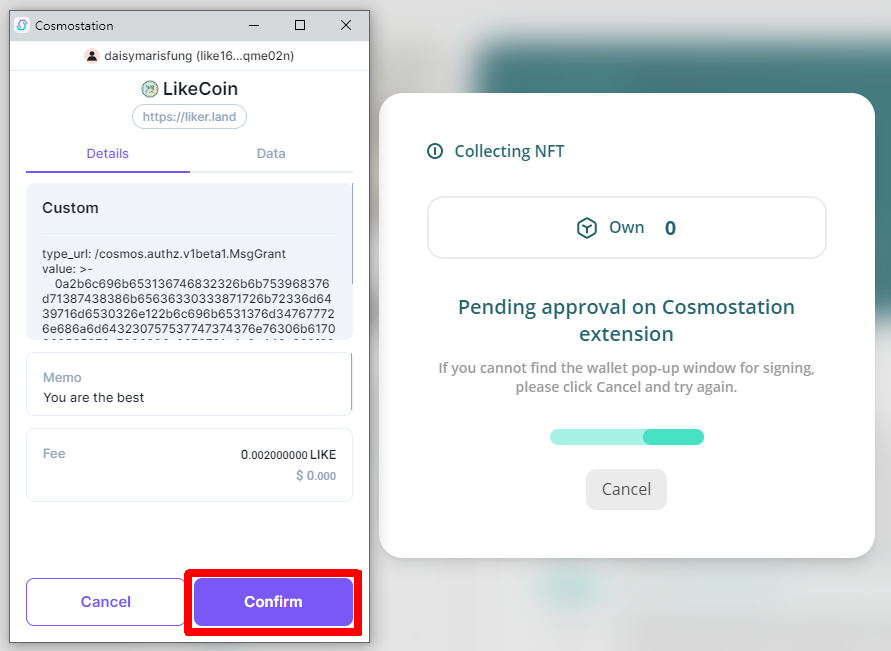Cancel the transaction in Cosmostation popup

point(106,602)
